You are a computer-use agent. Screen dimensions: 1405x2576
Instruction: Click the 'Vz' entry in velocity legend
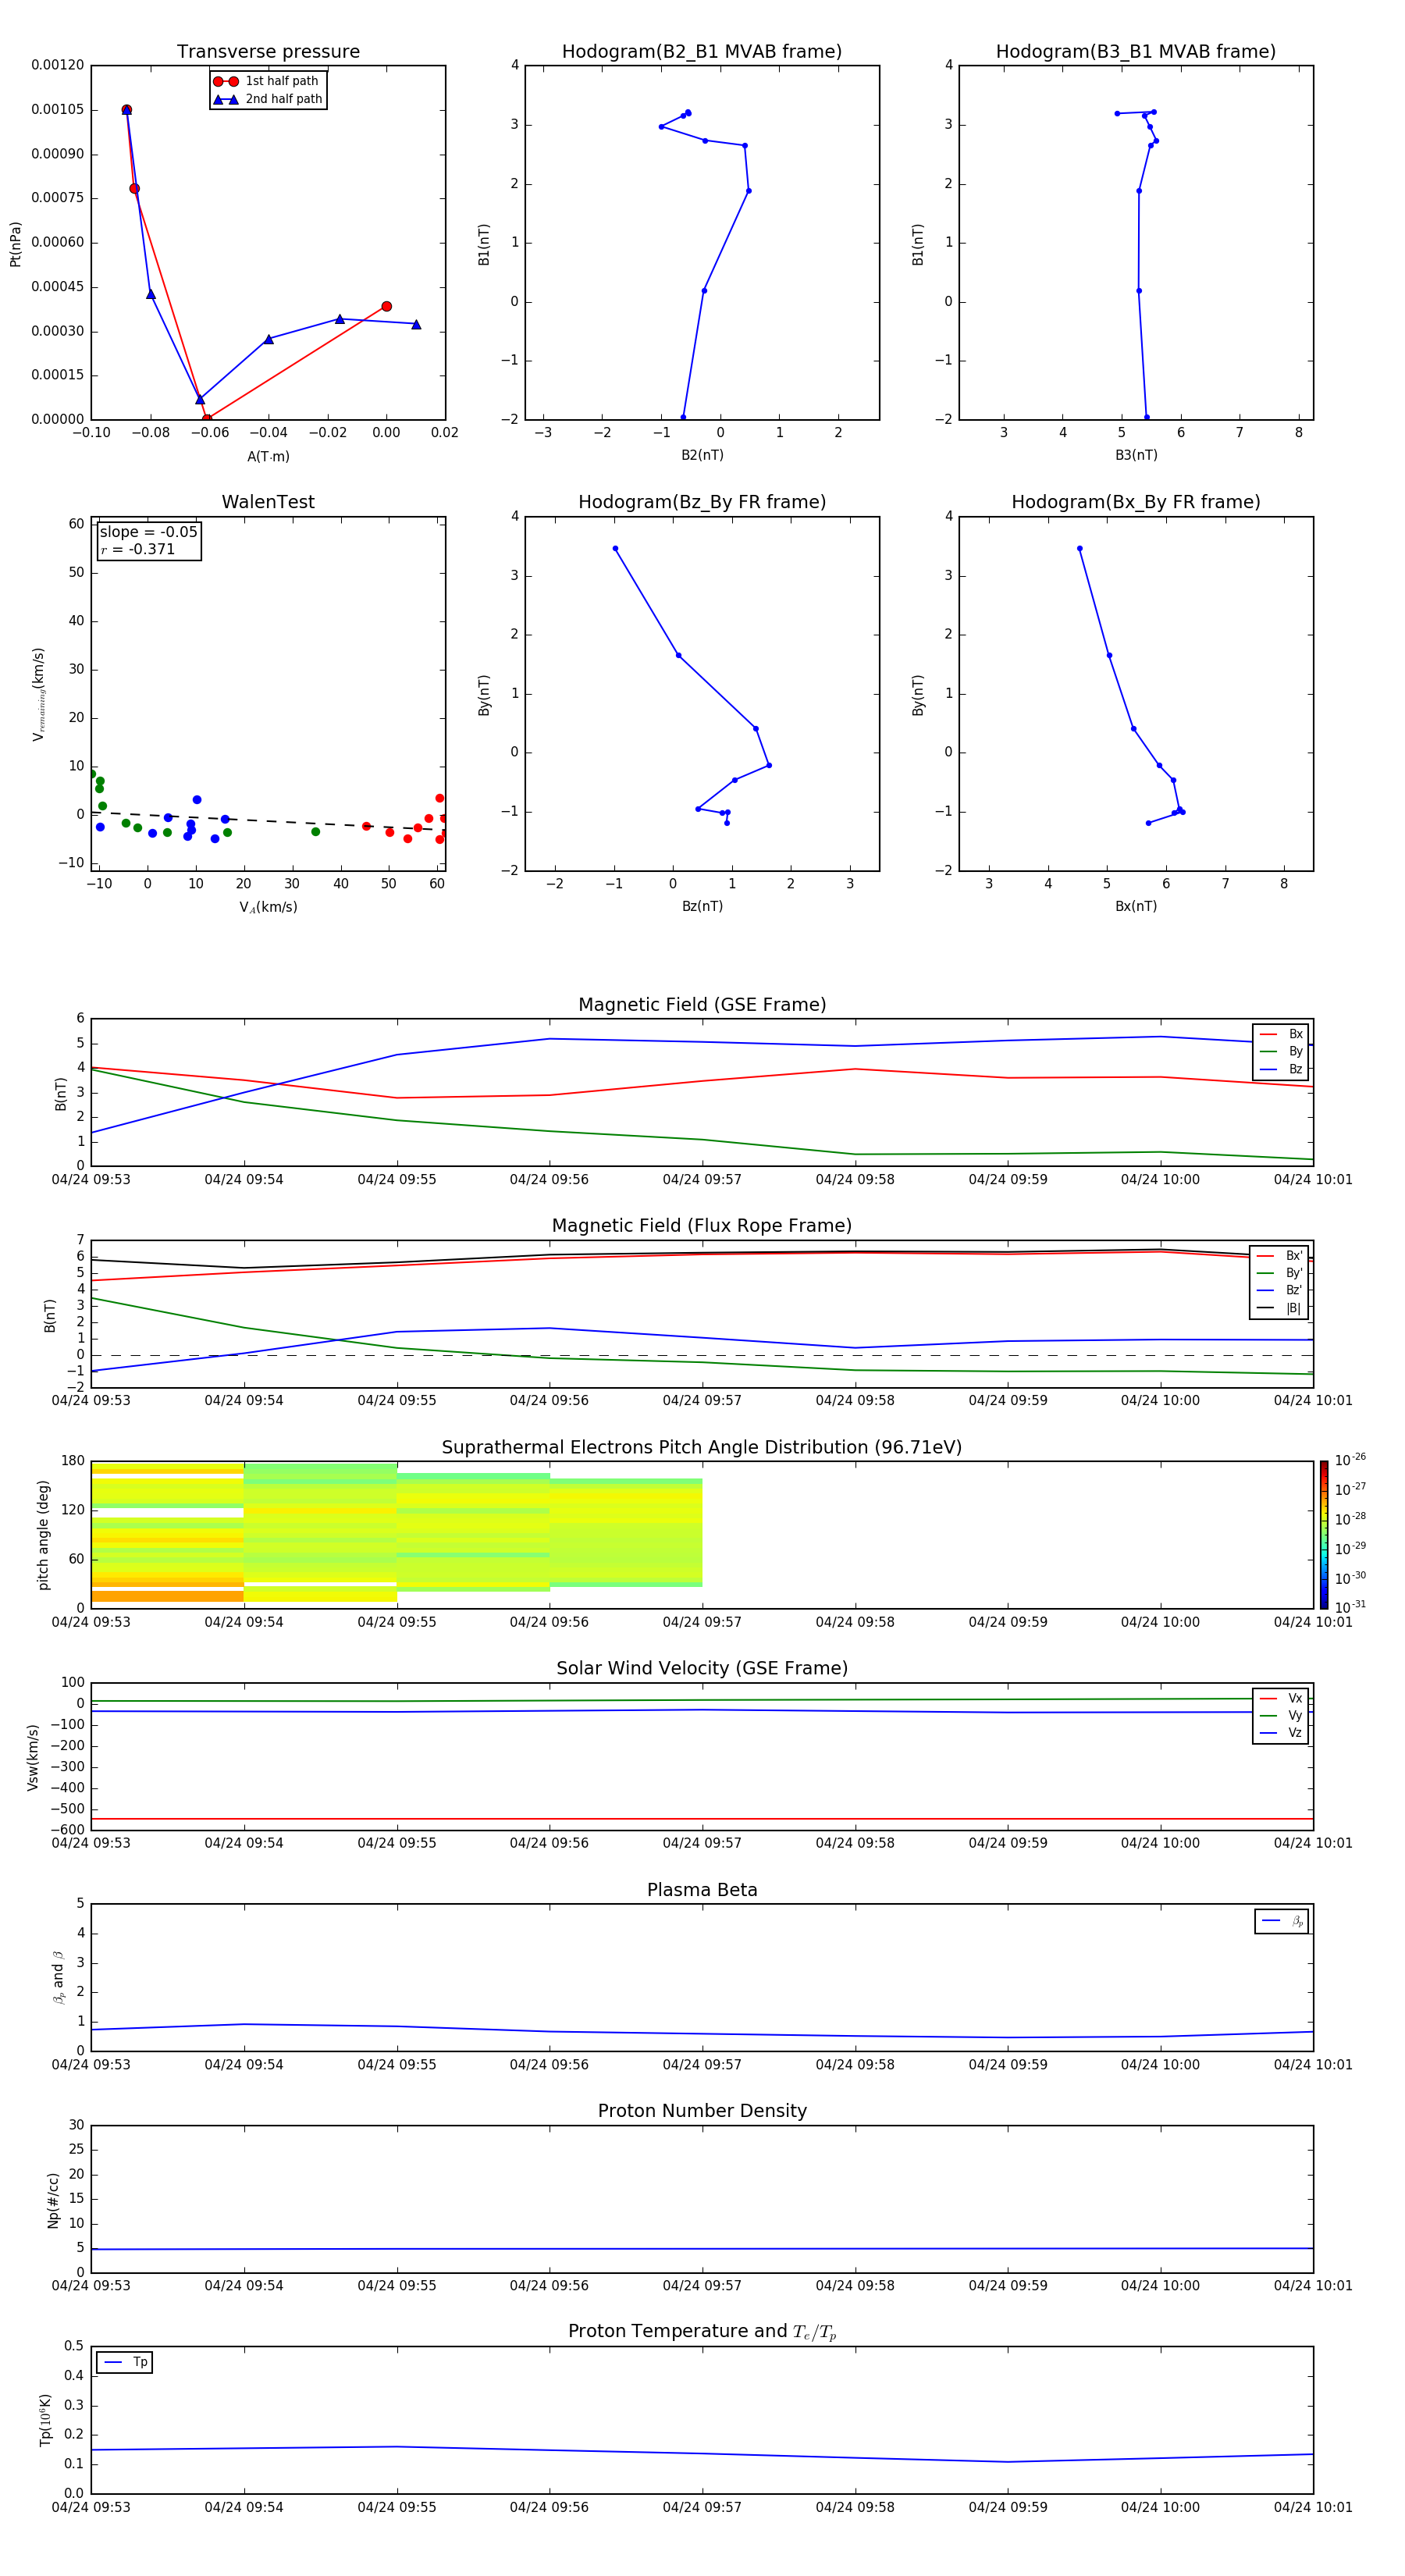tap(1281, 1733)
